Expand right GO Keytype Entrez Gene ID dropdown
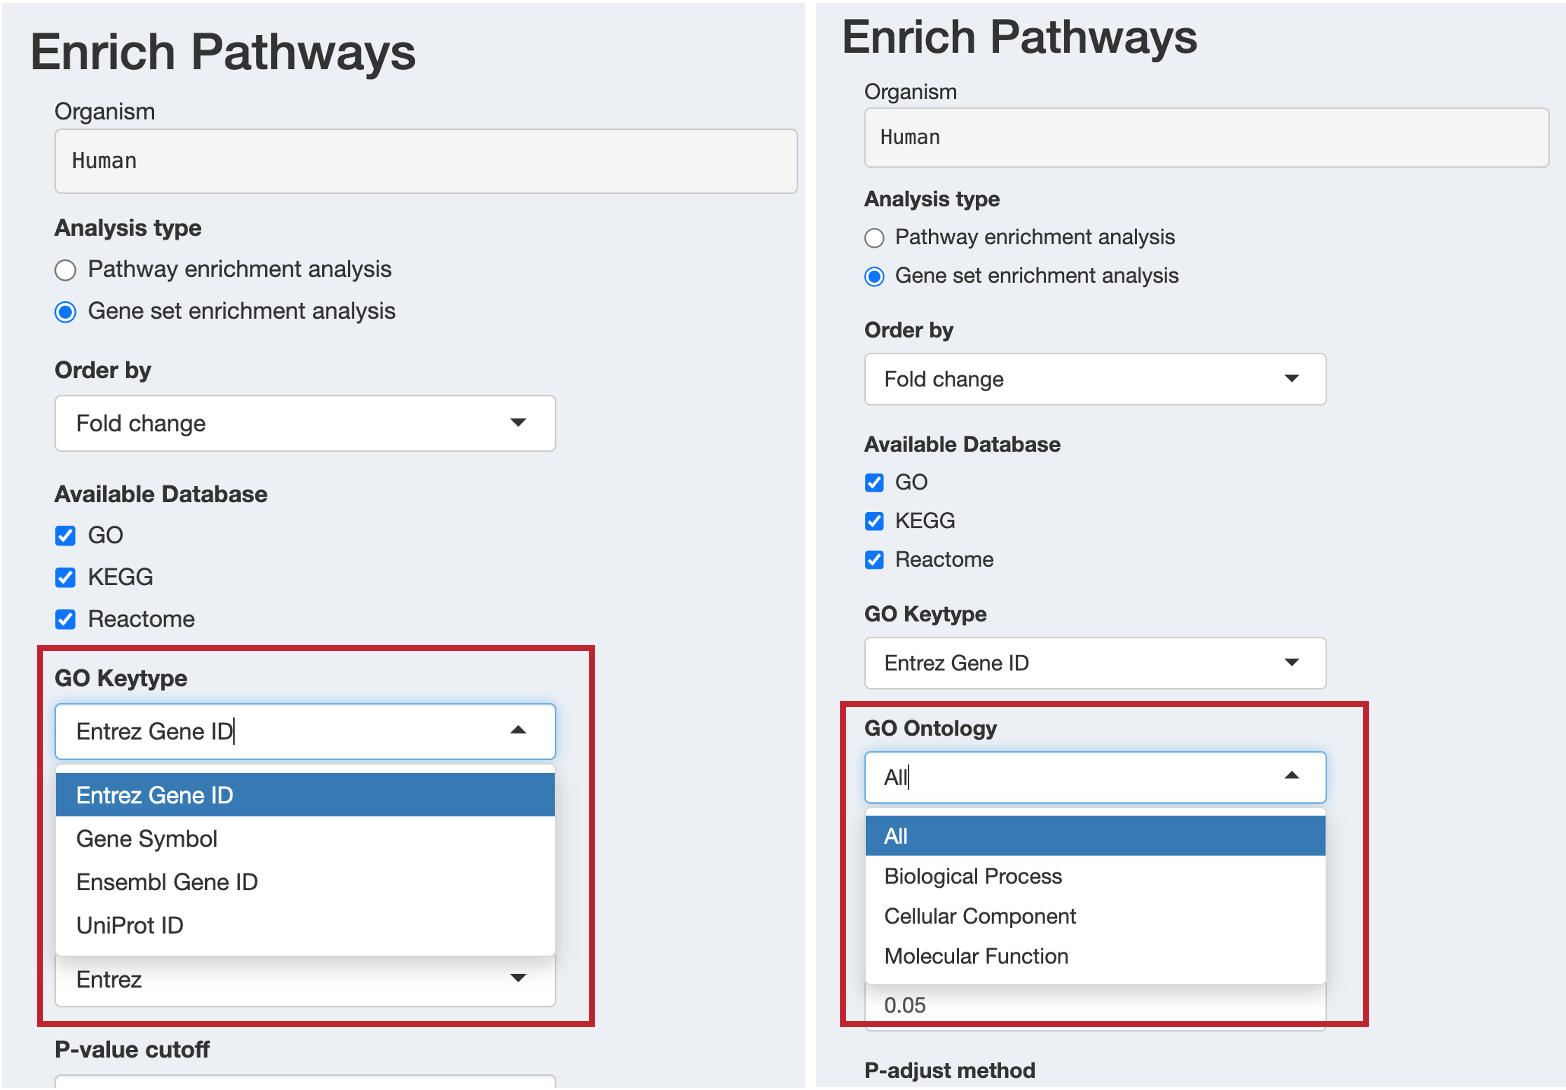Screen dimensions: 1566x1090 click(1095, 663)
